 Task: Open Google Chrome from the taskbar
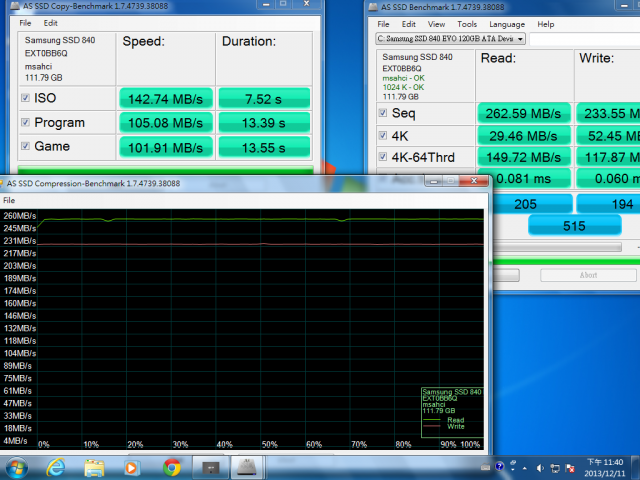click(172, 468)
